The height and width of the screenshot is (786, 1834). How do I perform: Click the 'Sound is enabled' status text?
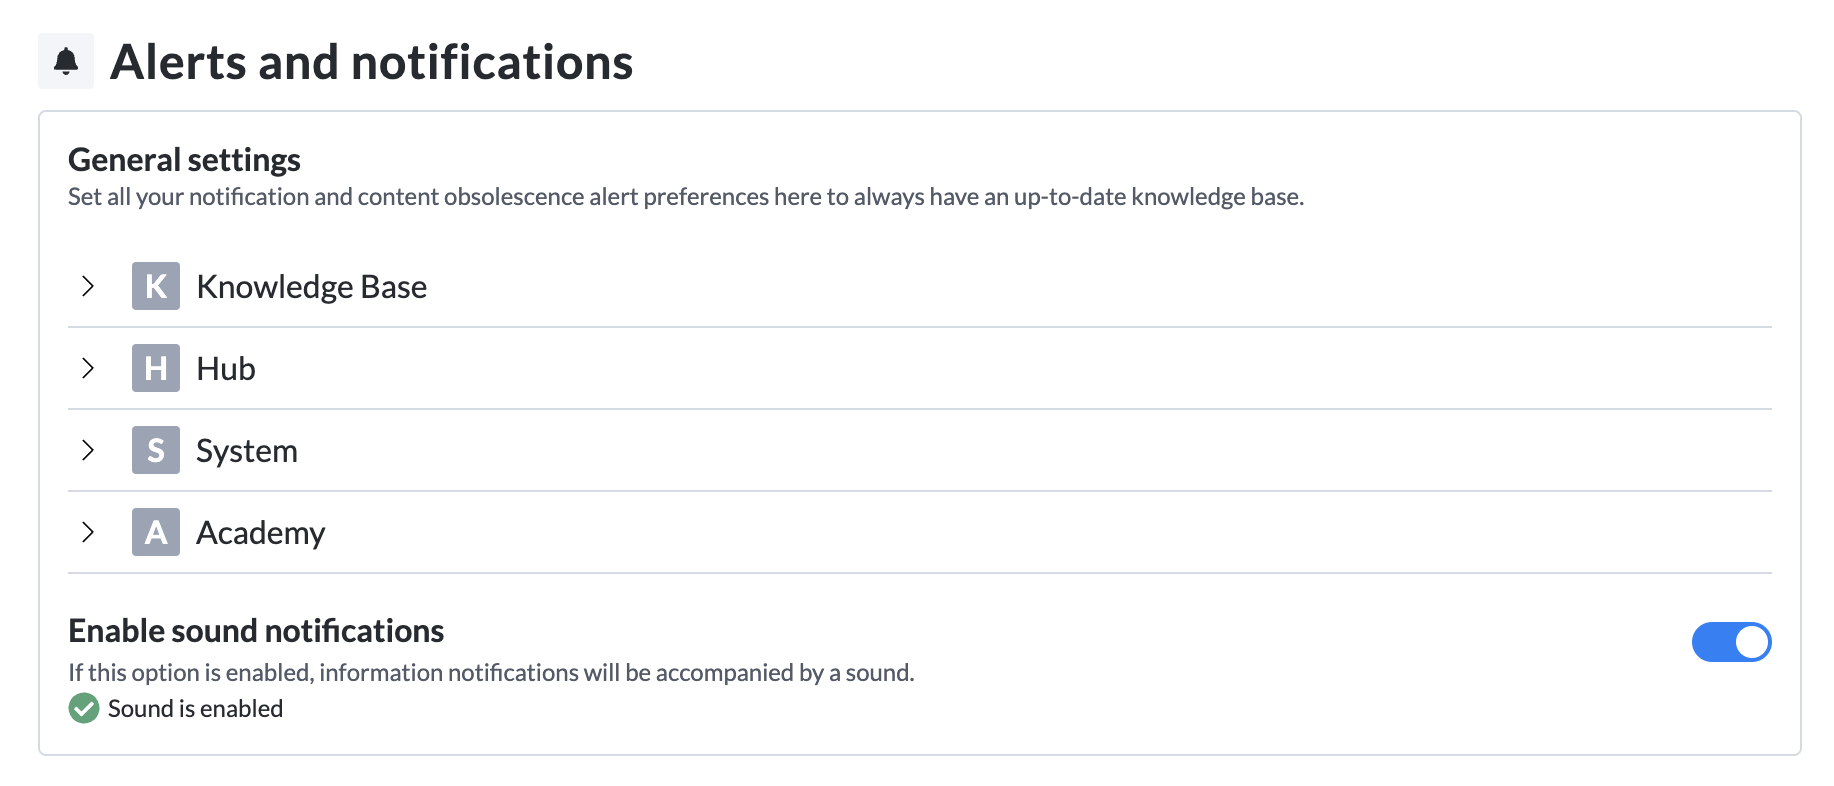click(x=195, y=709)
